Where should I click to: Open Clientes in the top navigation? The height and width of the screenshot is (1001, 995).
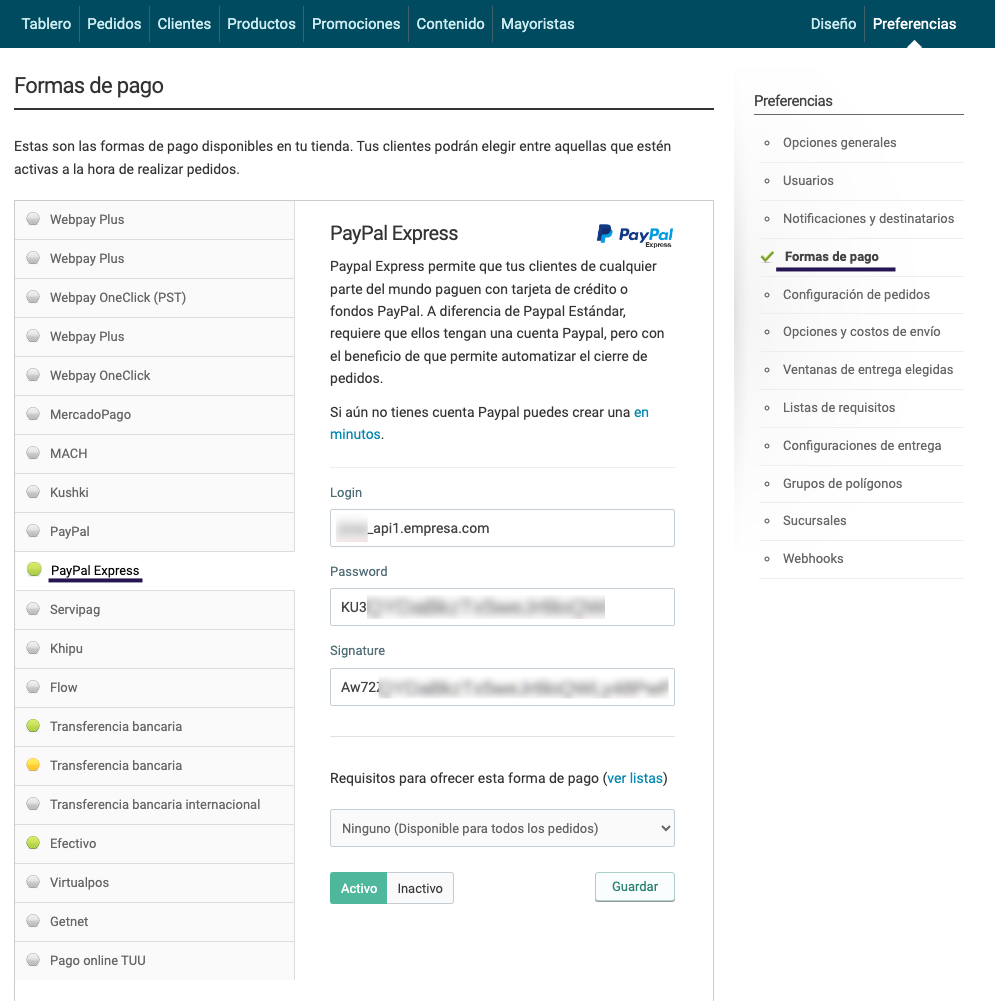point(184,24)
